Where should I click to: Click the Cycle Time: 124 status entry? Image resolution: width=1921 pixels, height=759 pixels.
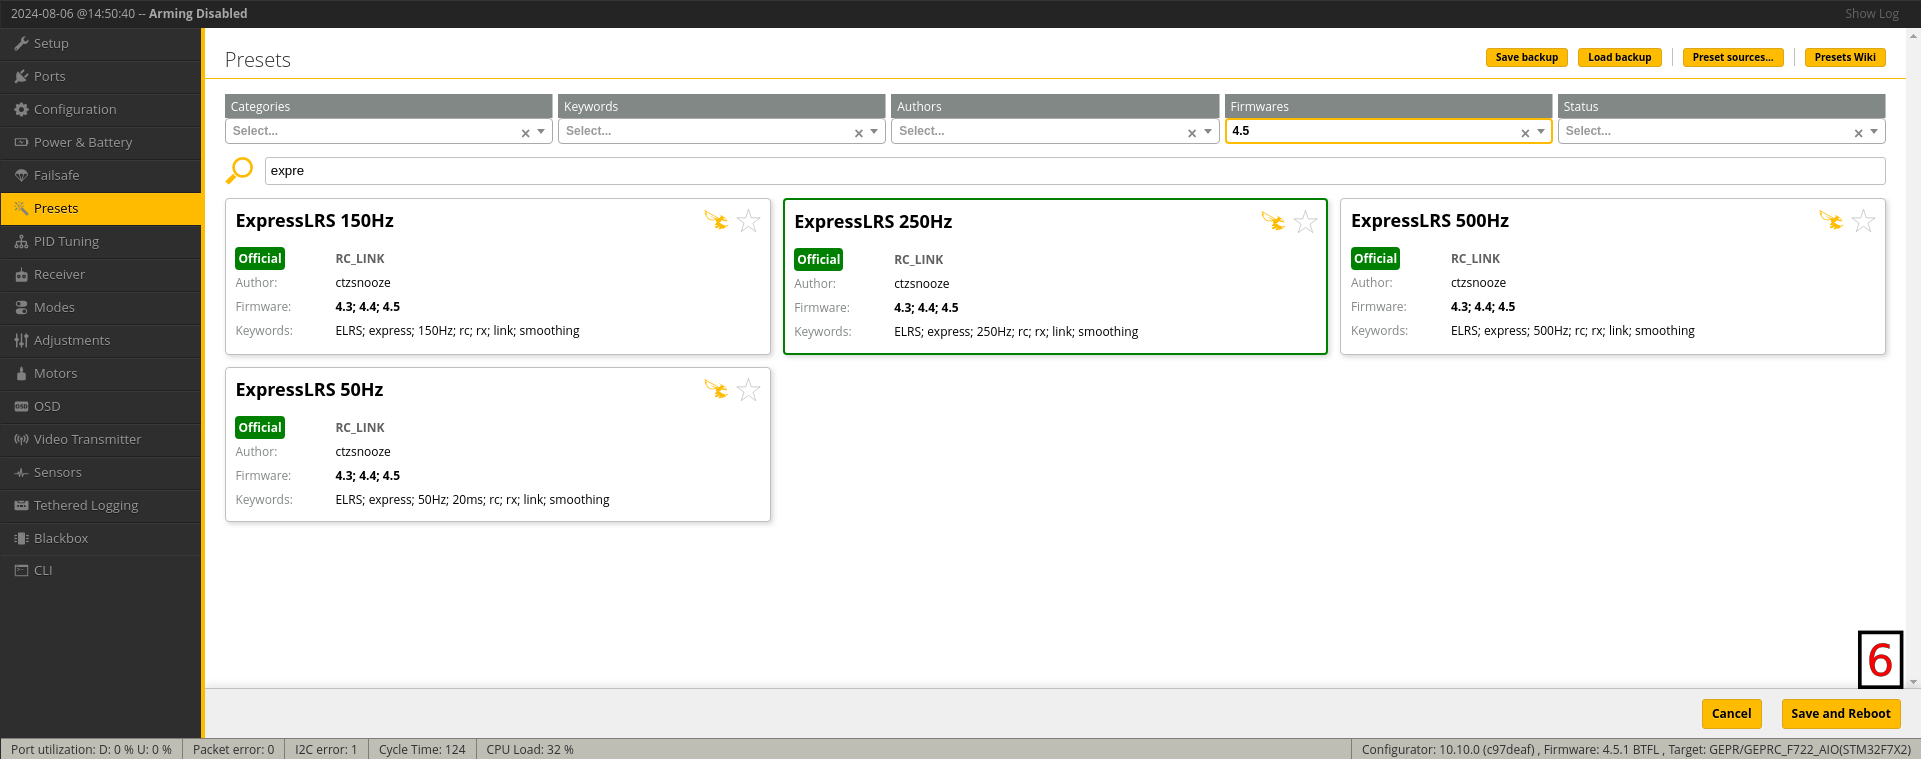tap(422, 749)
